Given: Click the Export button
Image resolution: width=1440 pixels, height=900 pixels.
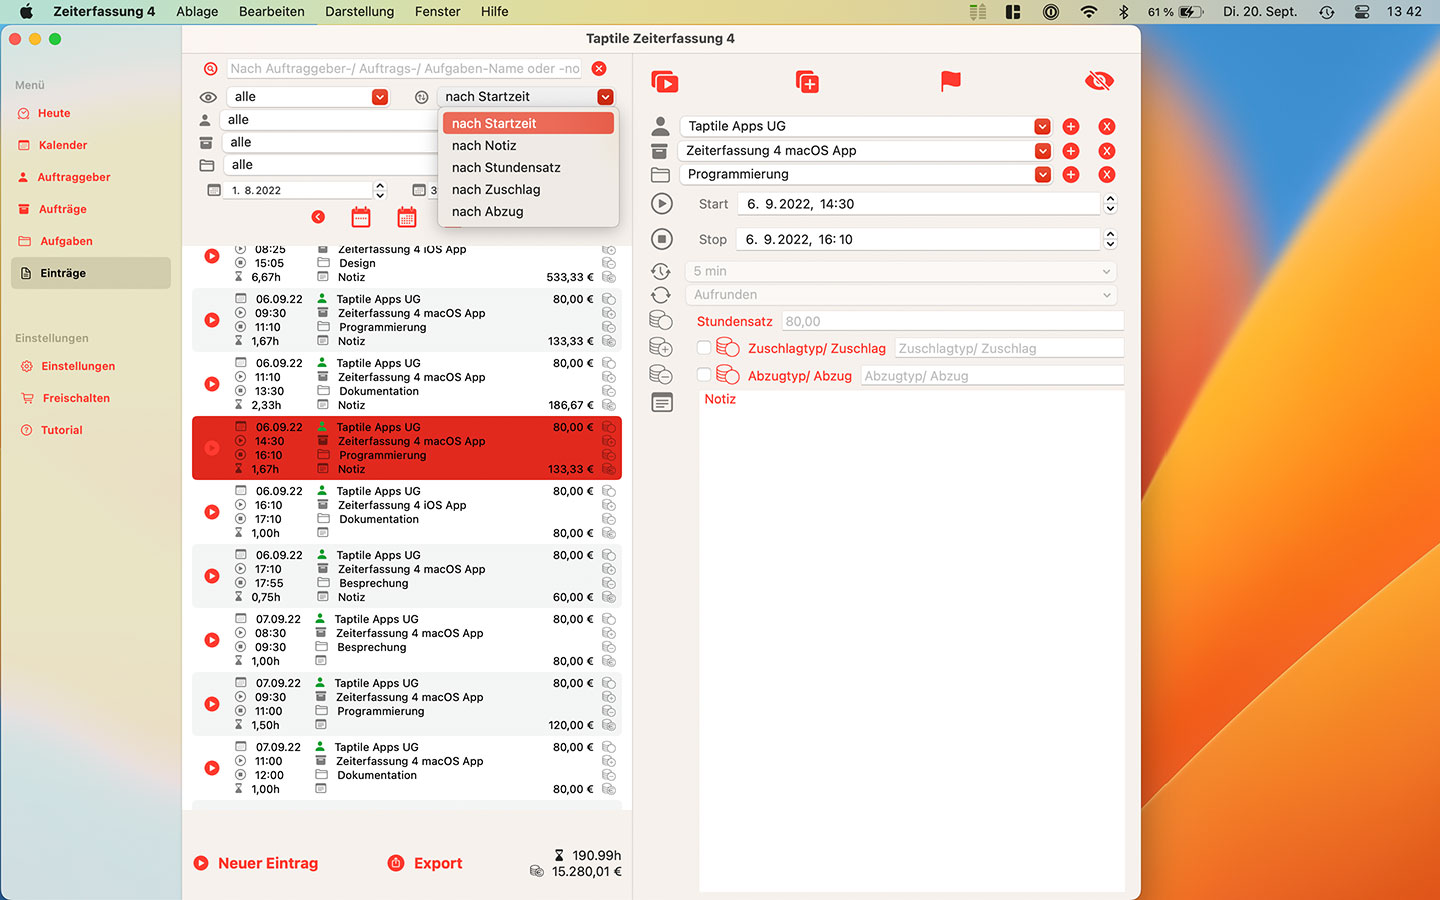Looking at the screenshot, I should click(x=425, y=863).
